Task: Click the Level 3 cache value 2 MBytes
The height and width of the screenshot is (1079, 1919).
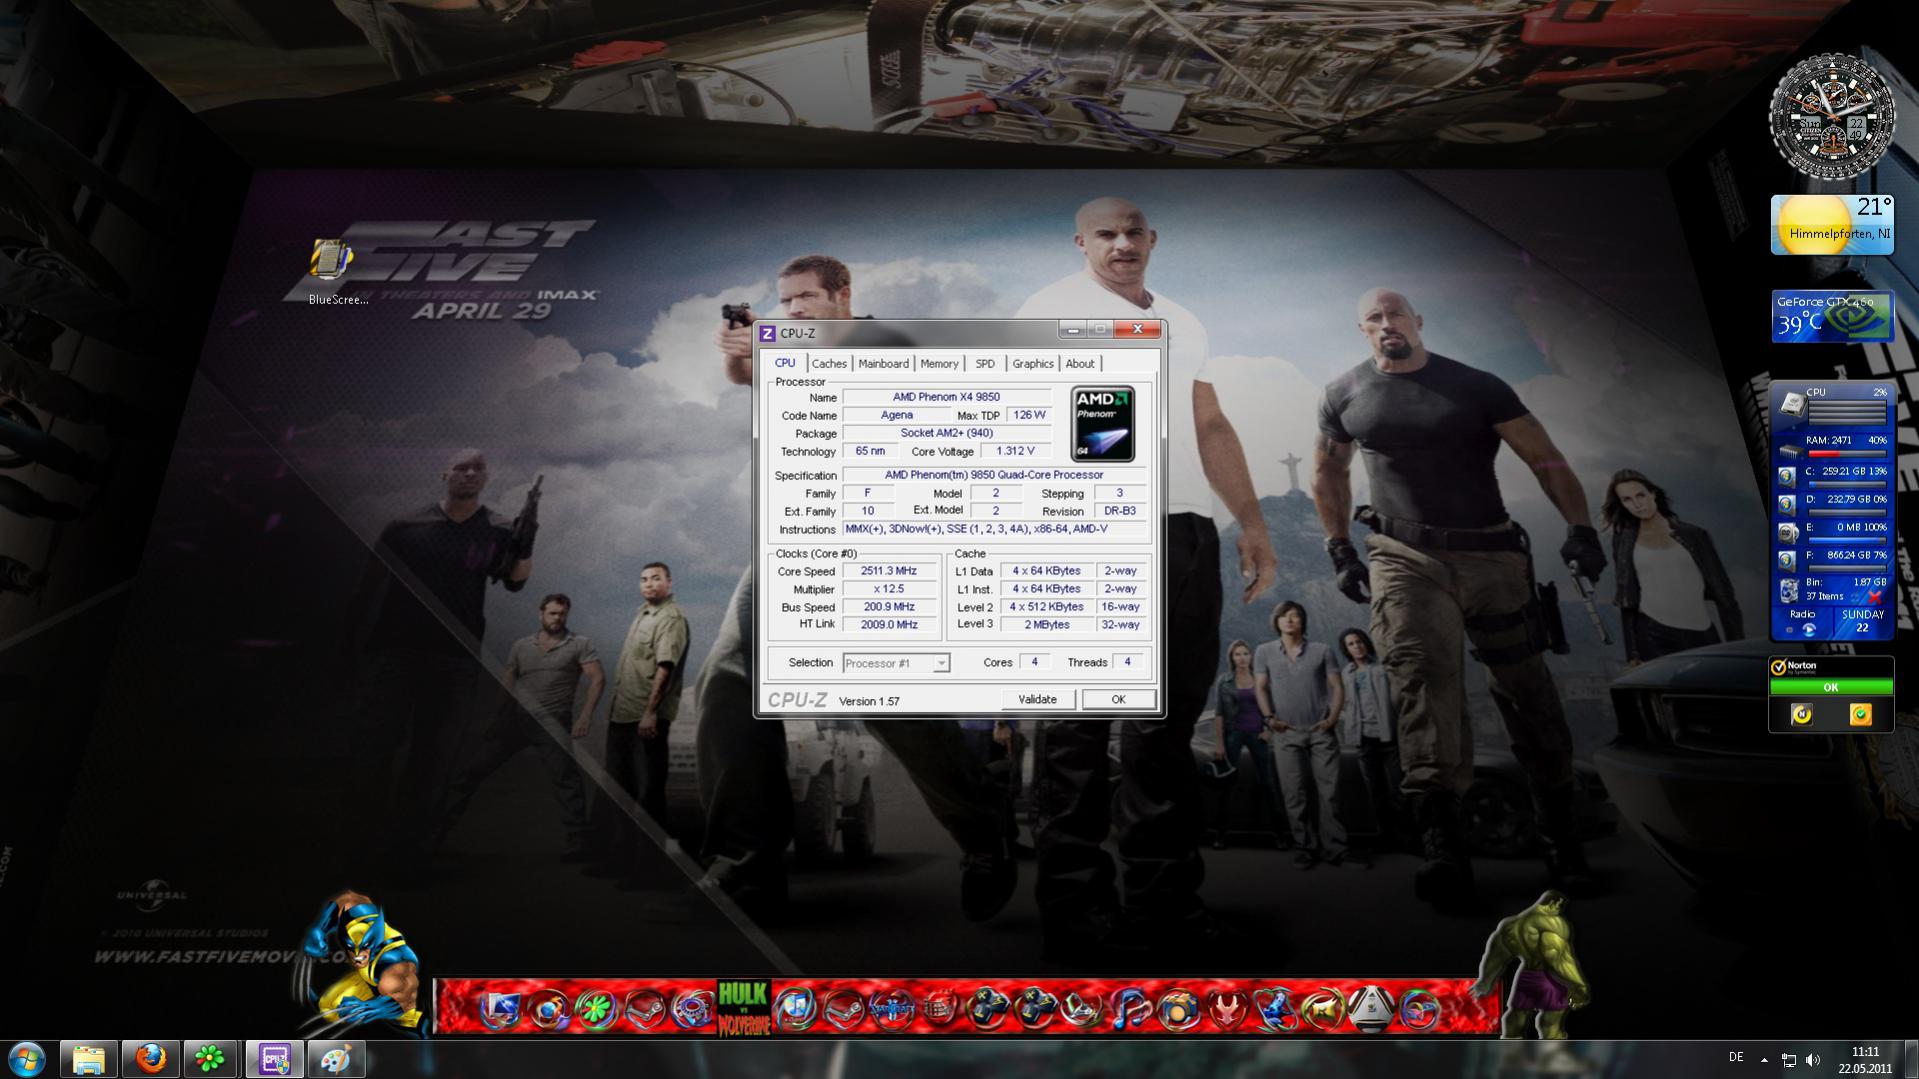Action: [1046, 624]
